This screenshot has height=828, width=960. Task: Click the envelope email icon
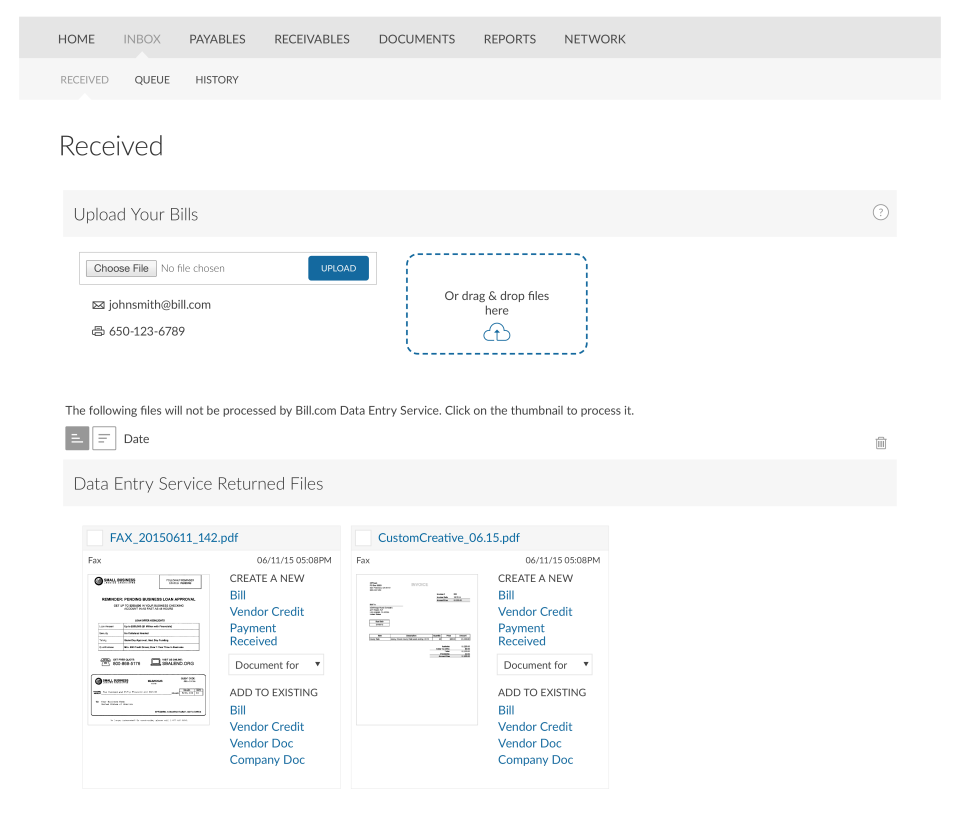[x=98, y=306]
